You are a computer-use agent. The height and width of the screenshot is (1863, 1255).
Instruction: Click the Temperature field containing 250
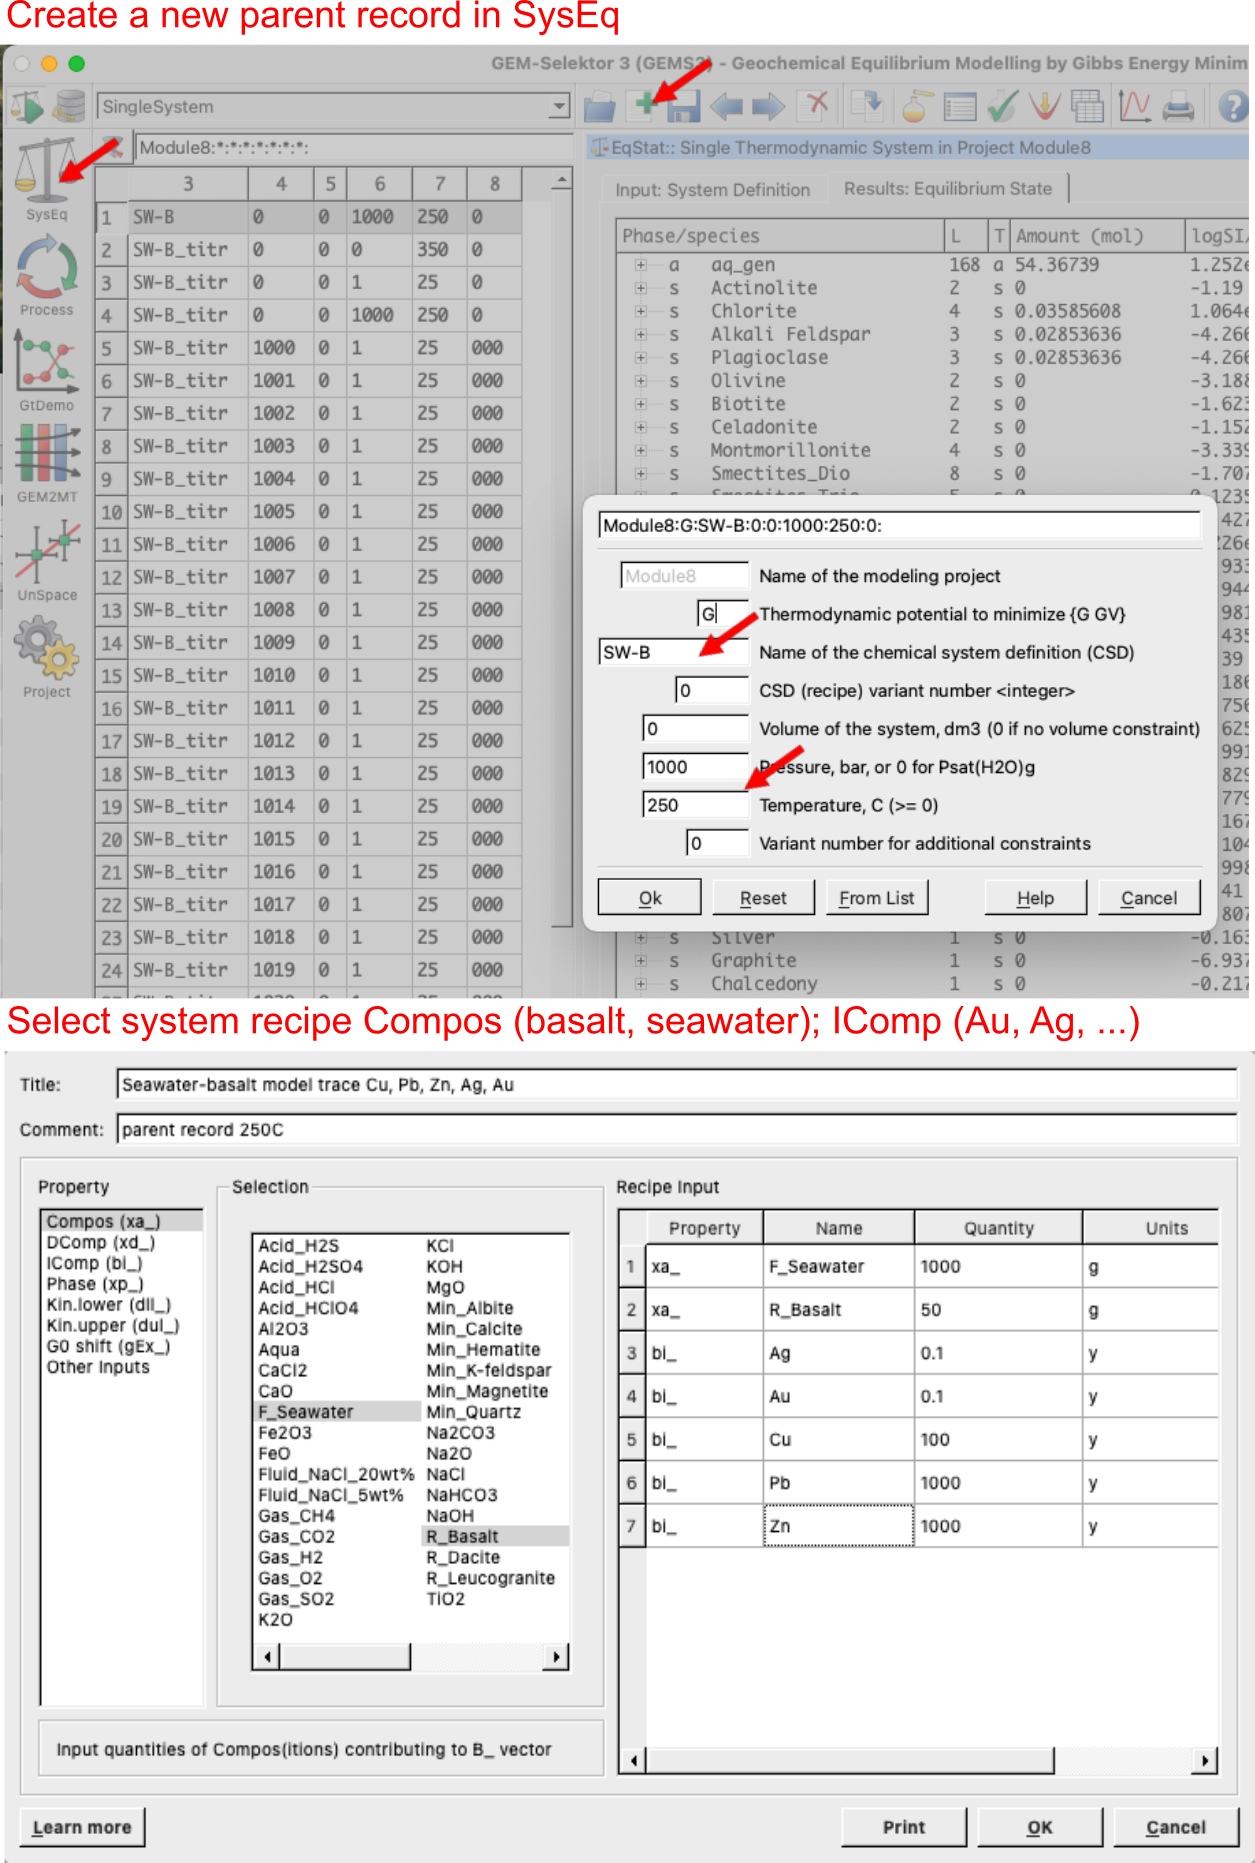(x=694, y=805)
